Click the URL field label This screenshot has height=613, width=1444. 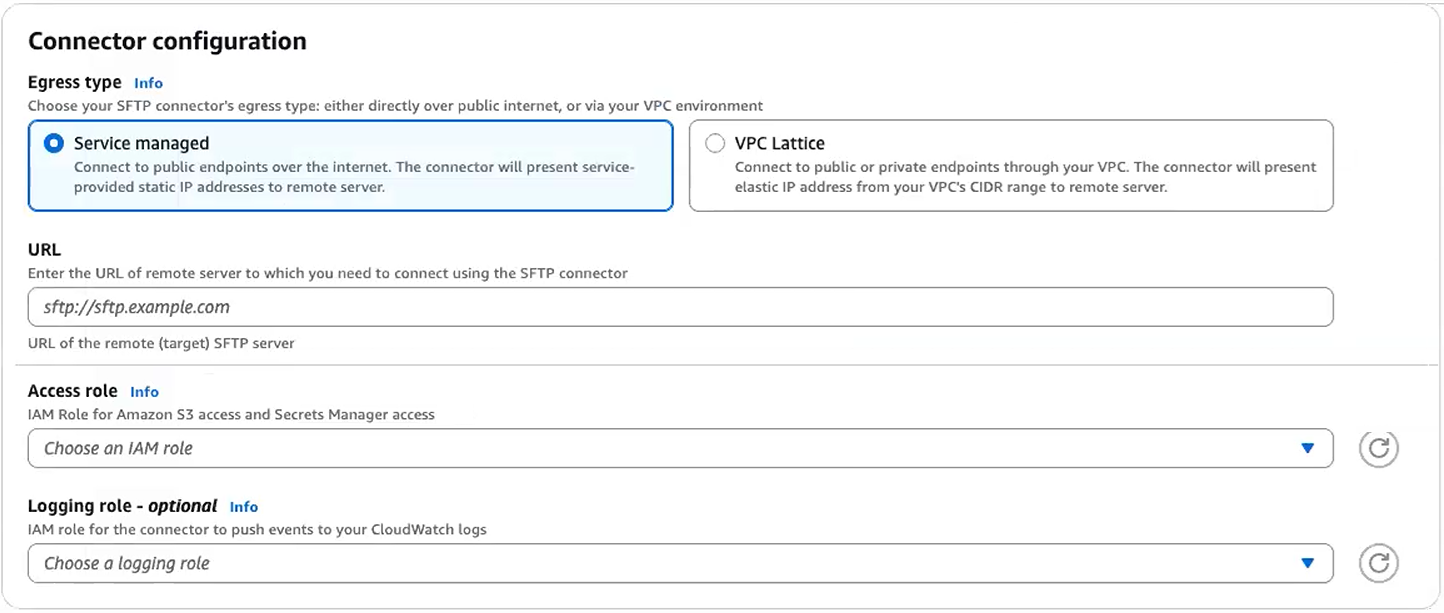pos(44,250)
